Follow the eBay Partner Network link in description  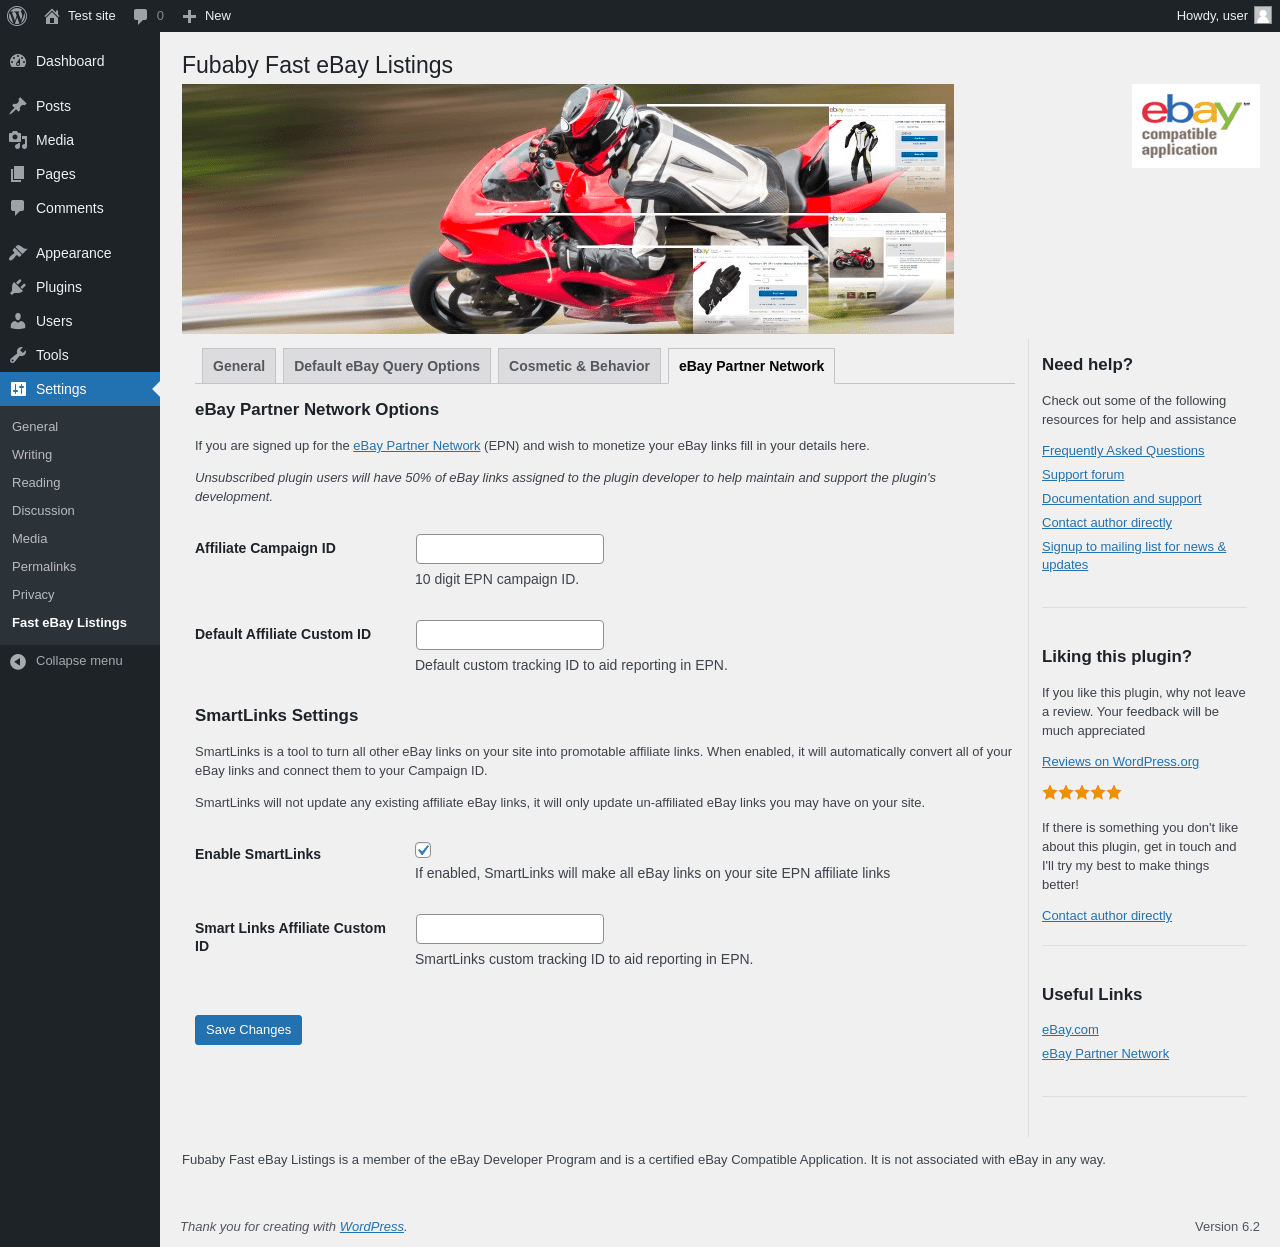(416, 446)
